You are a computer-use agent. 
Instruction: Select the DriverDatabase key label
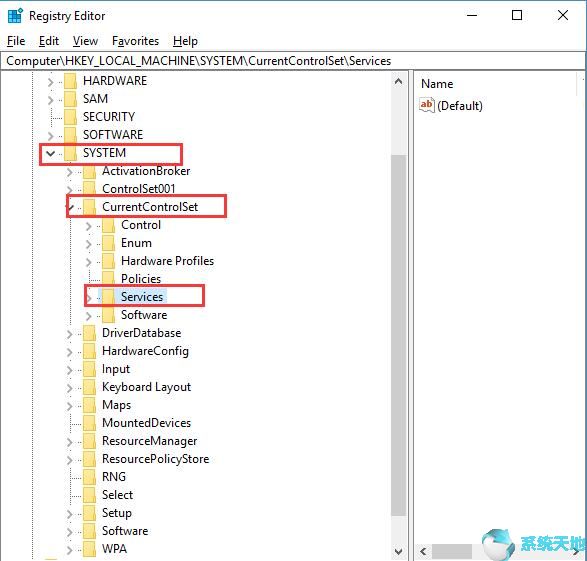pyautogui.click(x=142, y=333)
